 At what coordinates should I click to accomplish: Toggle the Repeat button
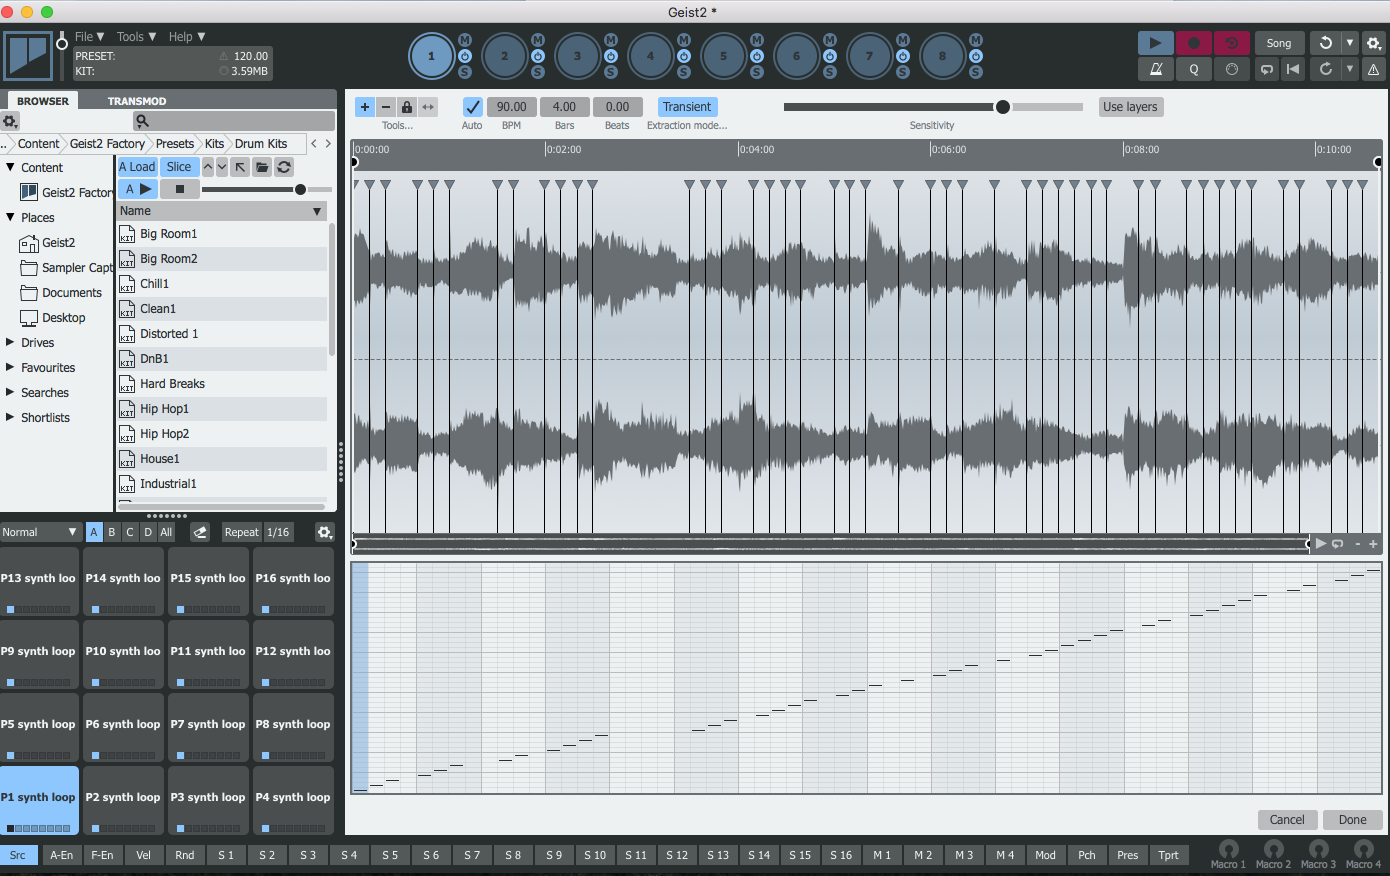[x=242, y=532]
